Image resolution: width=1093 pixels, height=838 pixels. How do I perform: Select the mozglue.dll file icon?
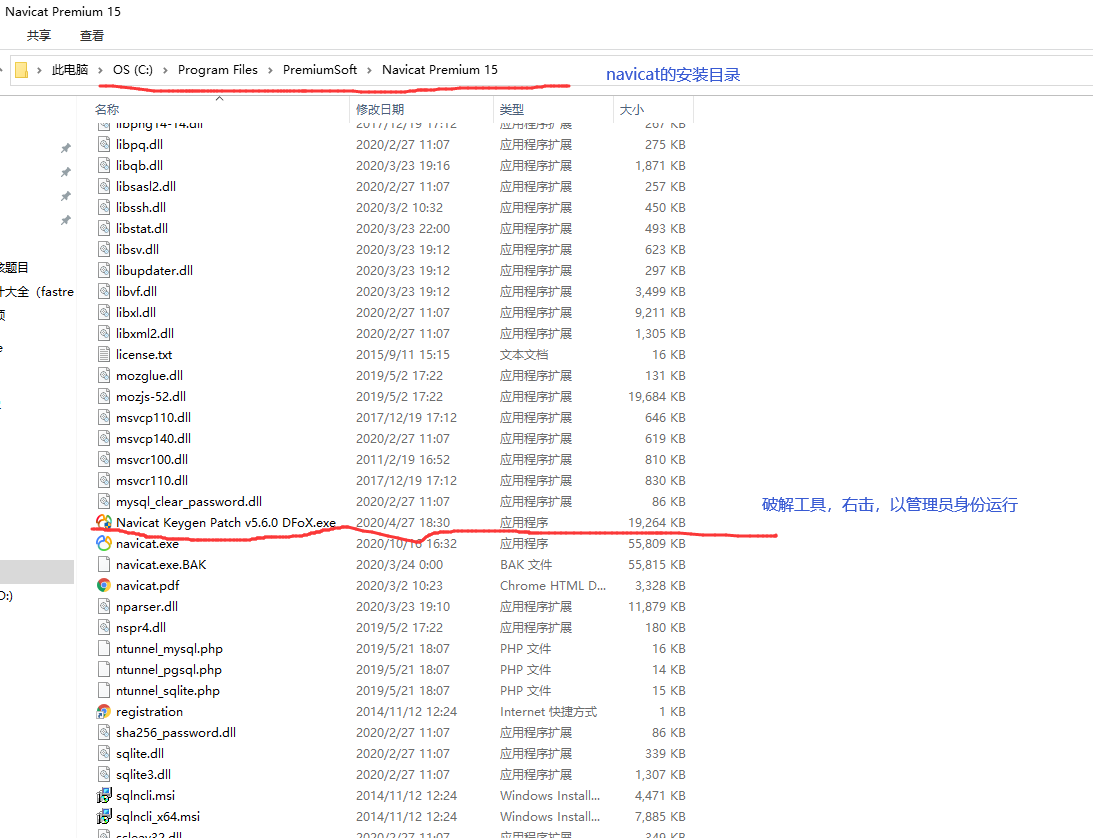(x=104, y=375)
